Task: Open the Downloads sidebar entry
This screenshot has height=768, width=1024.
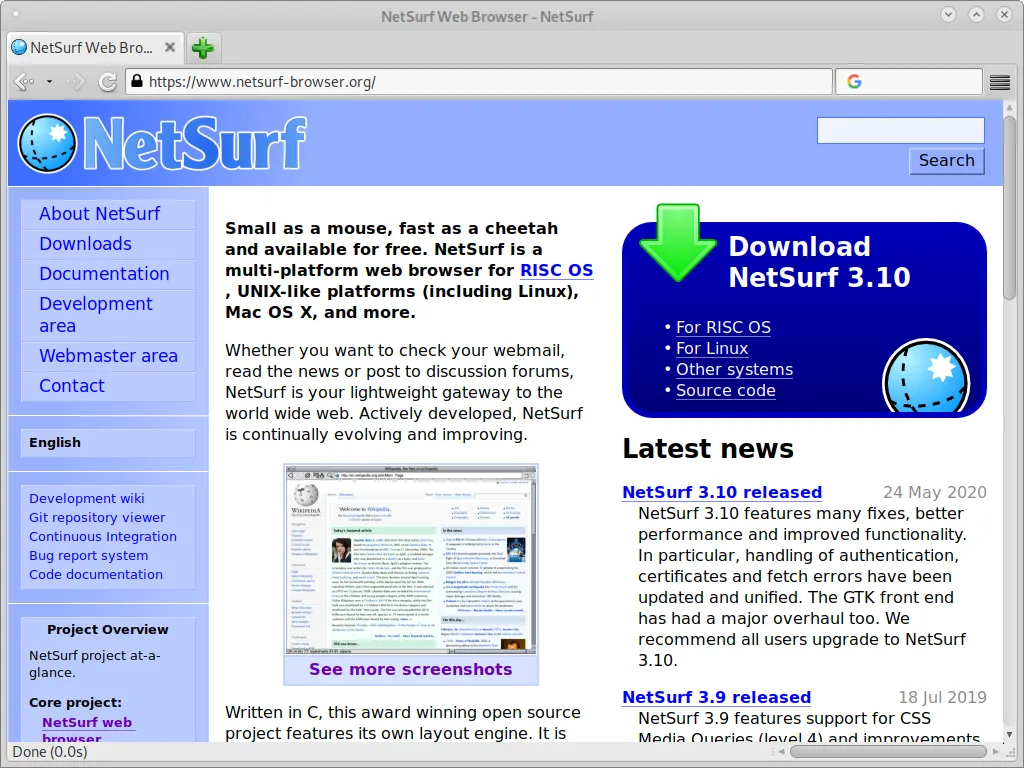Action: pyautogui.click(x=85, y=244)
